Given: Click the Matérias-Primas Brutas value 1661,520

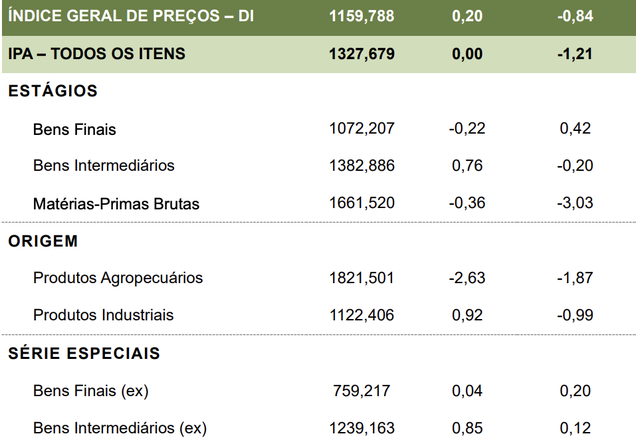Looking at the screenshot, I should pyautogui.click(x=362, y=203).
